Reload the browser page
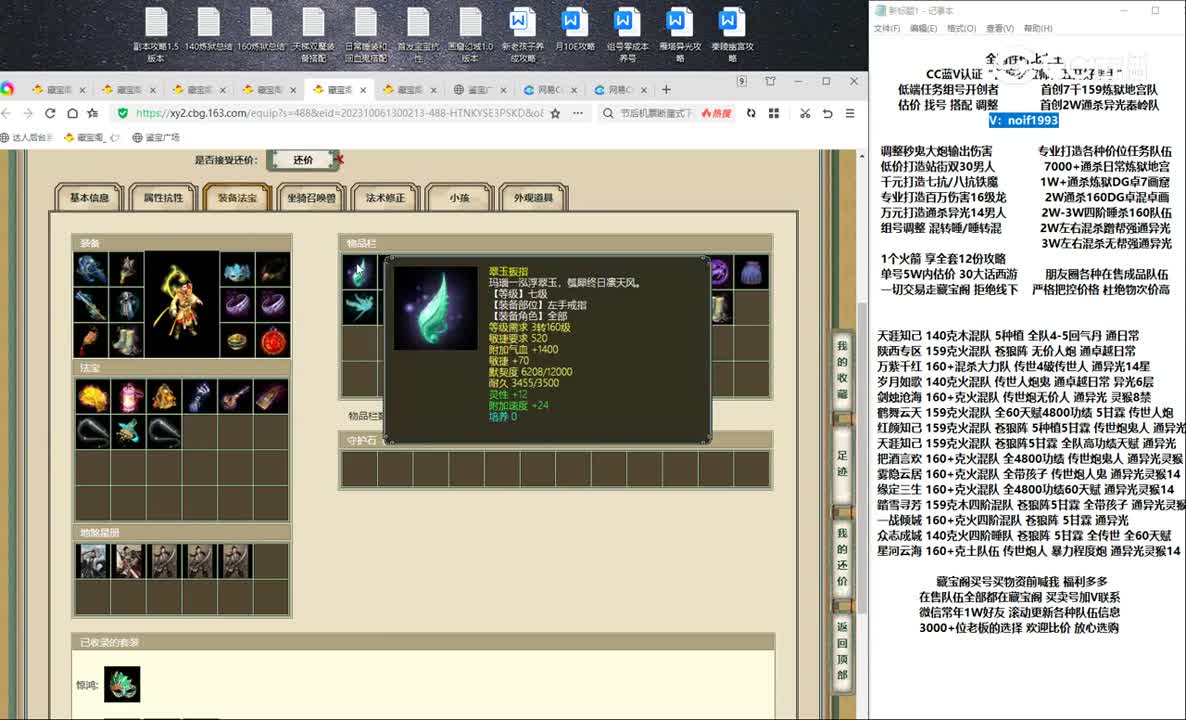 coord(50,113)
